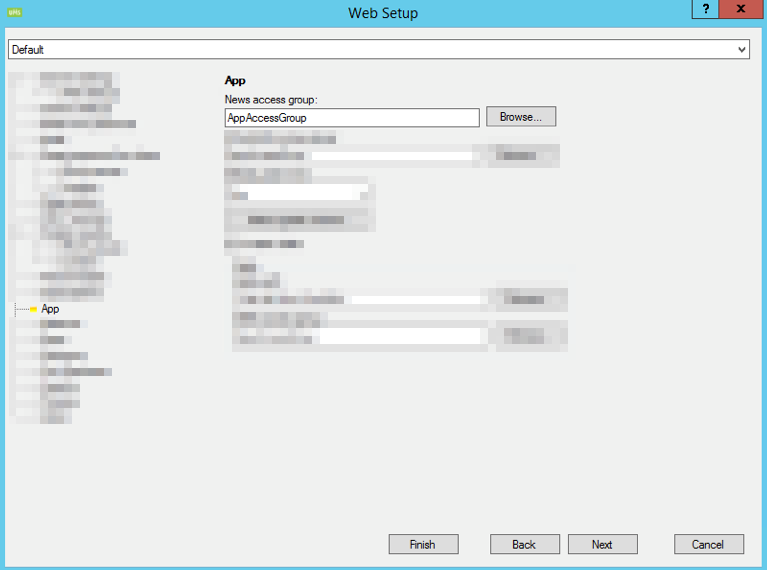This screenshot has height=570, width=767.
Task: Close the Web Setup window
Action: [741, 9]
